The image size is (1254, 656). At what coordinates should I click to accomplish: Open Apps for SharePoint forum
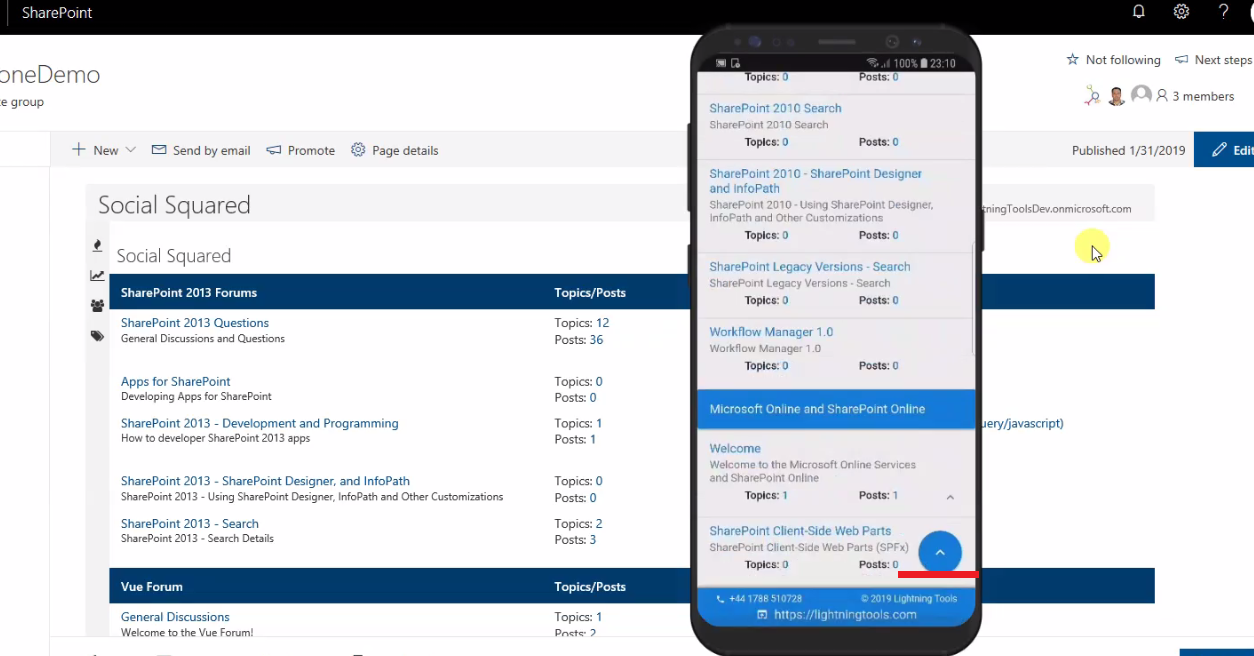[176, 381]
